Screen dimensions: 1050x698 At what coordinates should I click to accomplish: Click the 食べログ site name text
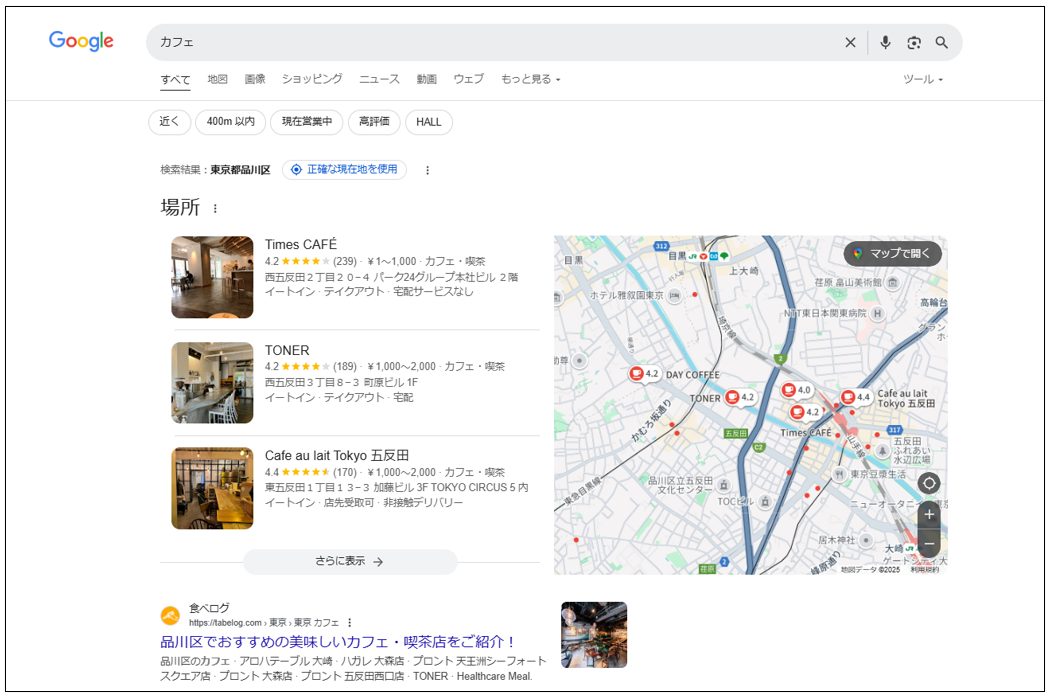pos(209,608)
